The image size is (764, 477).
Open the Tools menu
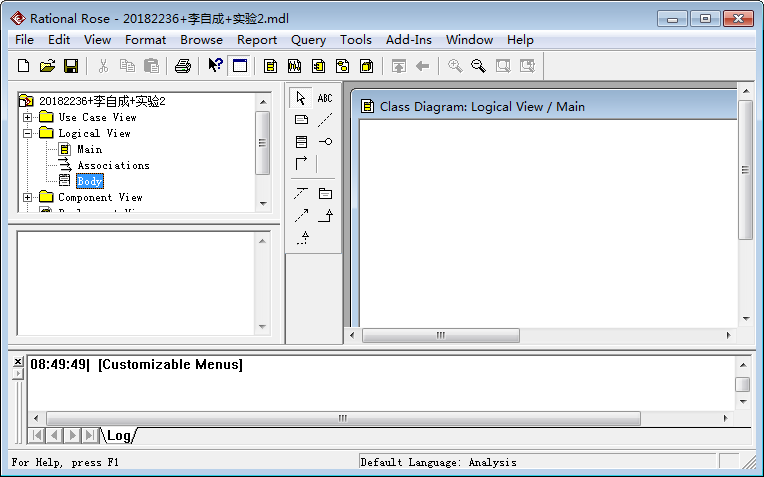[356, 40]
